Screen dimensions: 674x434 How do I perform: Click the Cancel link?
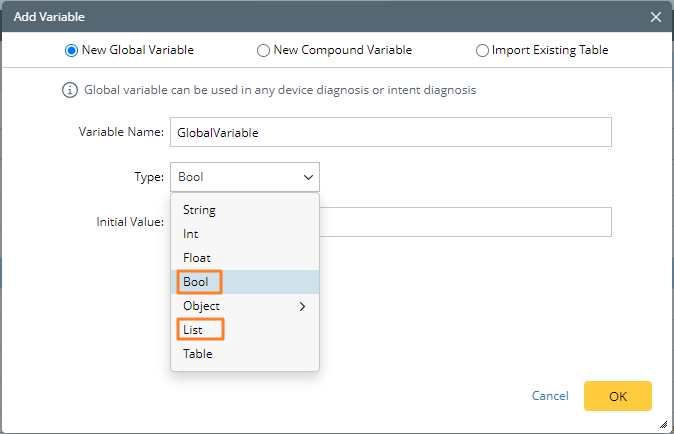[x=550, y=396]
